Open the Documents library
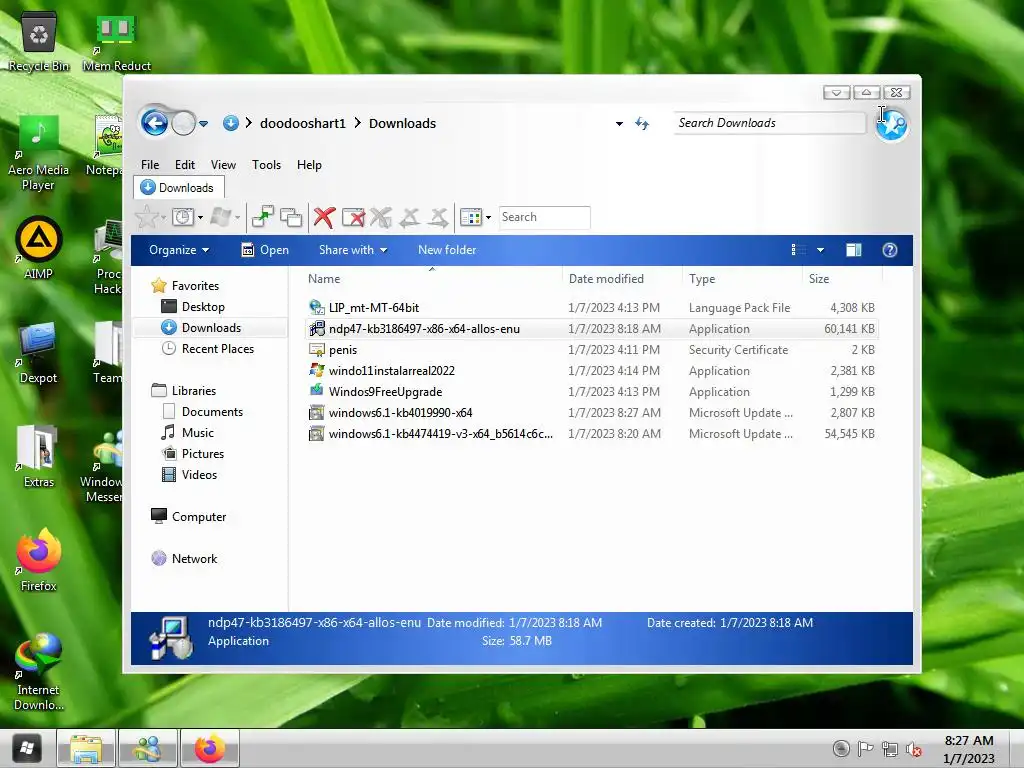The height and width of the screenshot is (768, 1024). [212, 411]
